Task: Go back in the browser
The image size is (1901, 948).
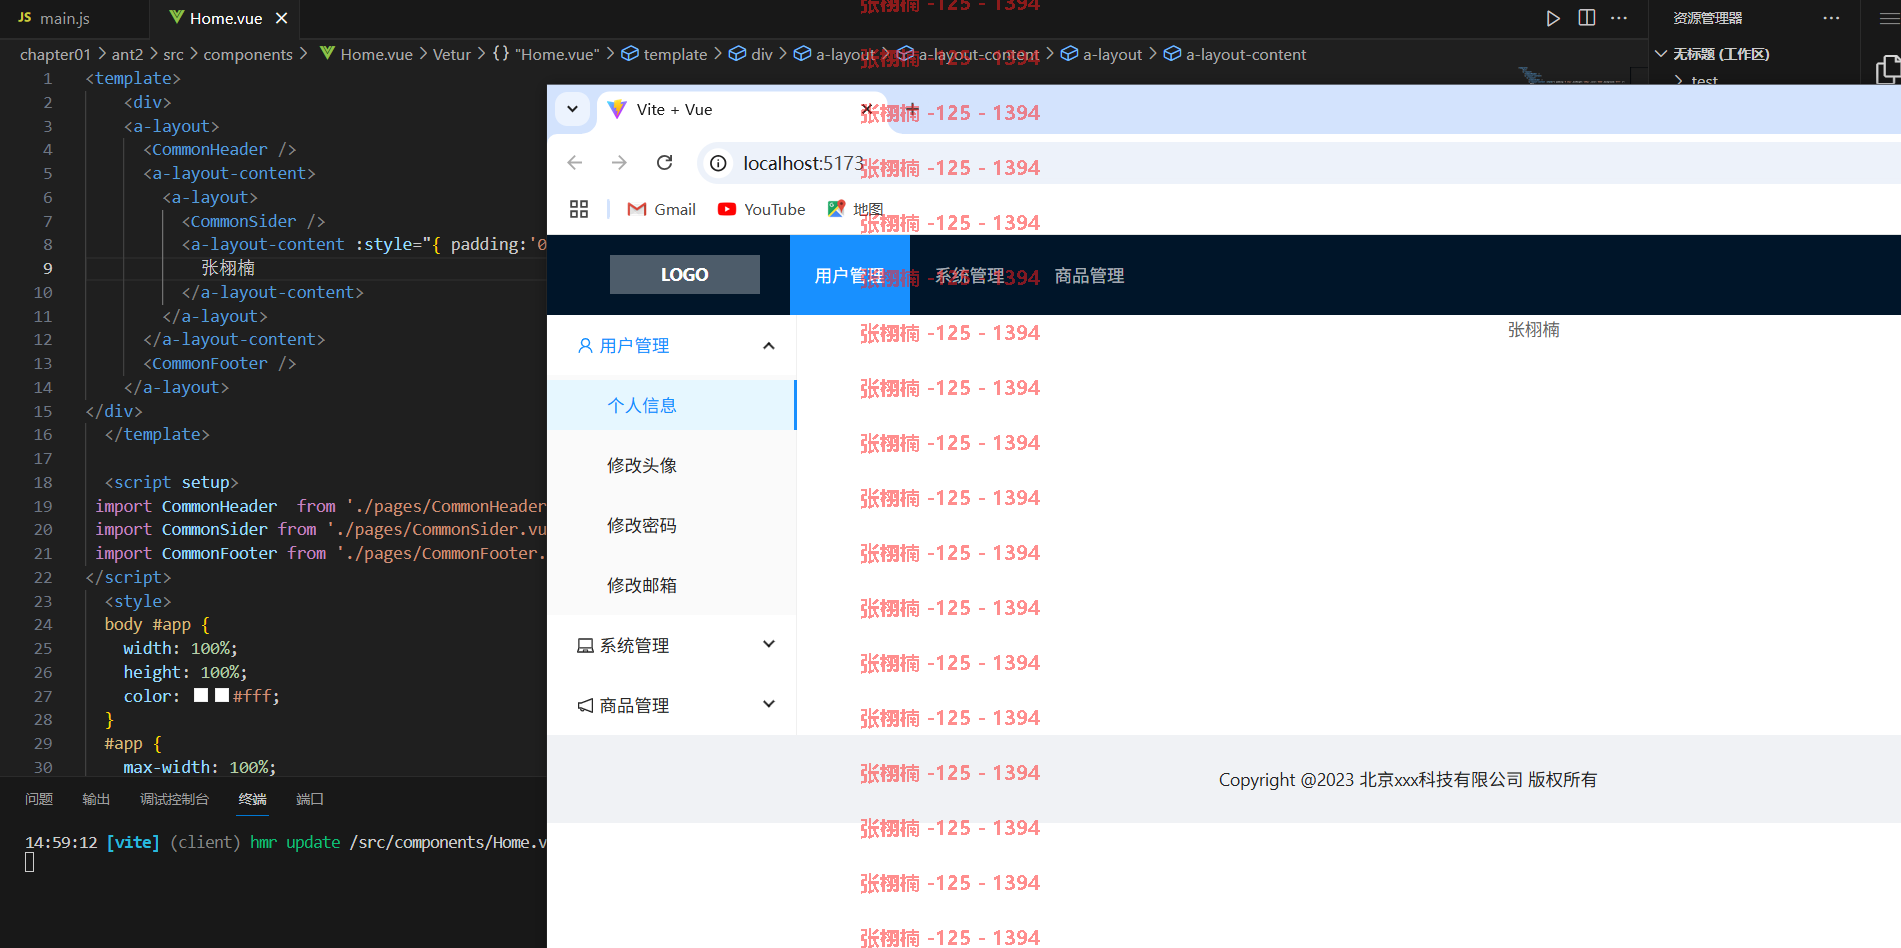Action: (x=574, y=162)
